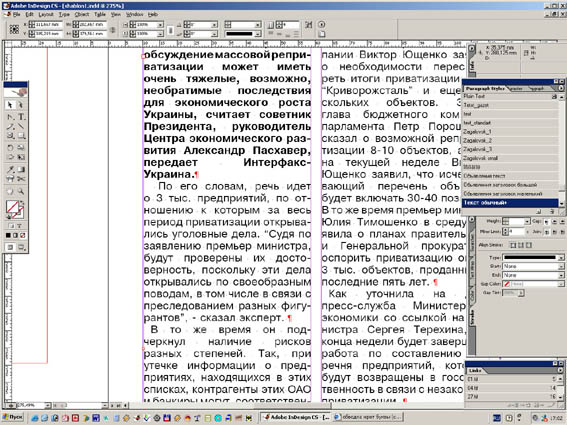This screenshot has height=425, width=567.
Task: Open the Start arrowhead dropdown
Action: pyautogui.click(x=561, y=266)
